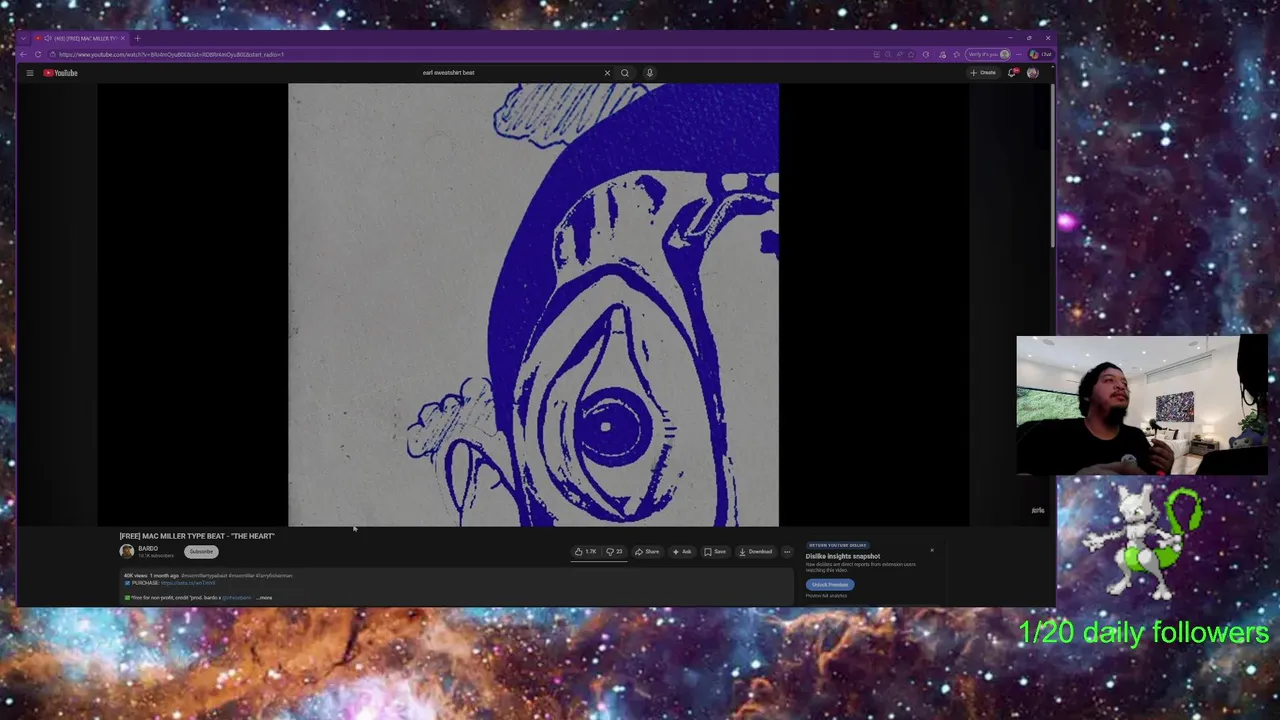Open the YouTube Create button
Image resolution: width=1280 pixels, height=720 pixels.
coord(983,73)
